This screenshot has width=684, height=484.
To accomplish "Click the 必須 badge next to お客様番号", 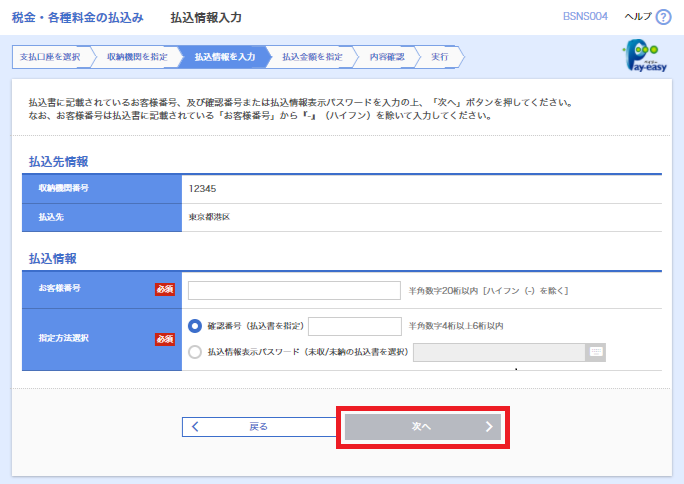I will tap(165, 290).
